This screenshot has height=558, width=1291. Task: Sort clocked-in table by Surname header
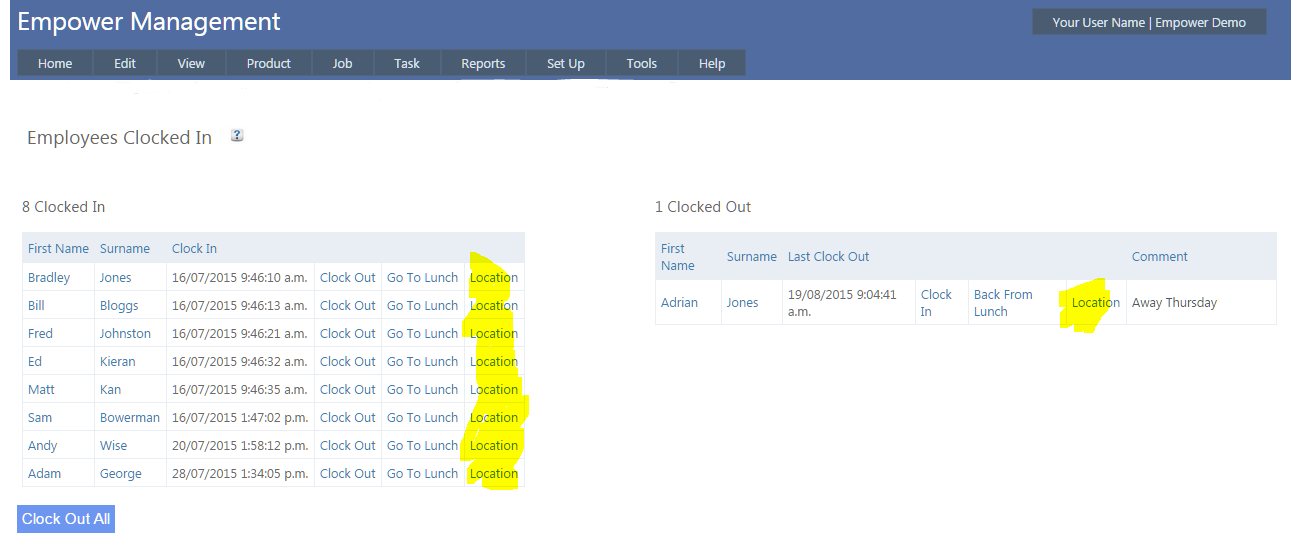click(125, 249)
